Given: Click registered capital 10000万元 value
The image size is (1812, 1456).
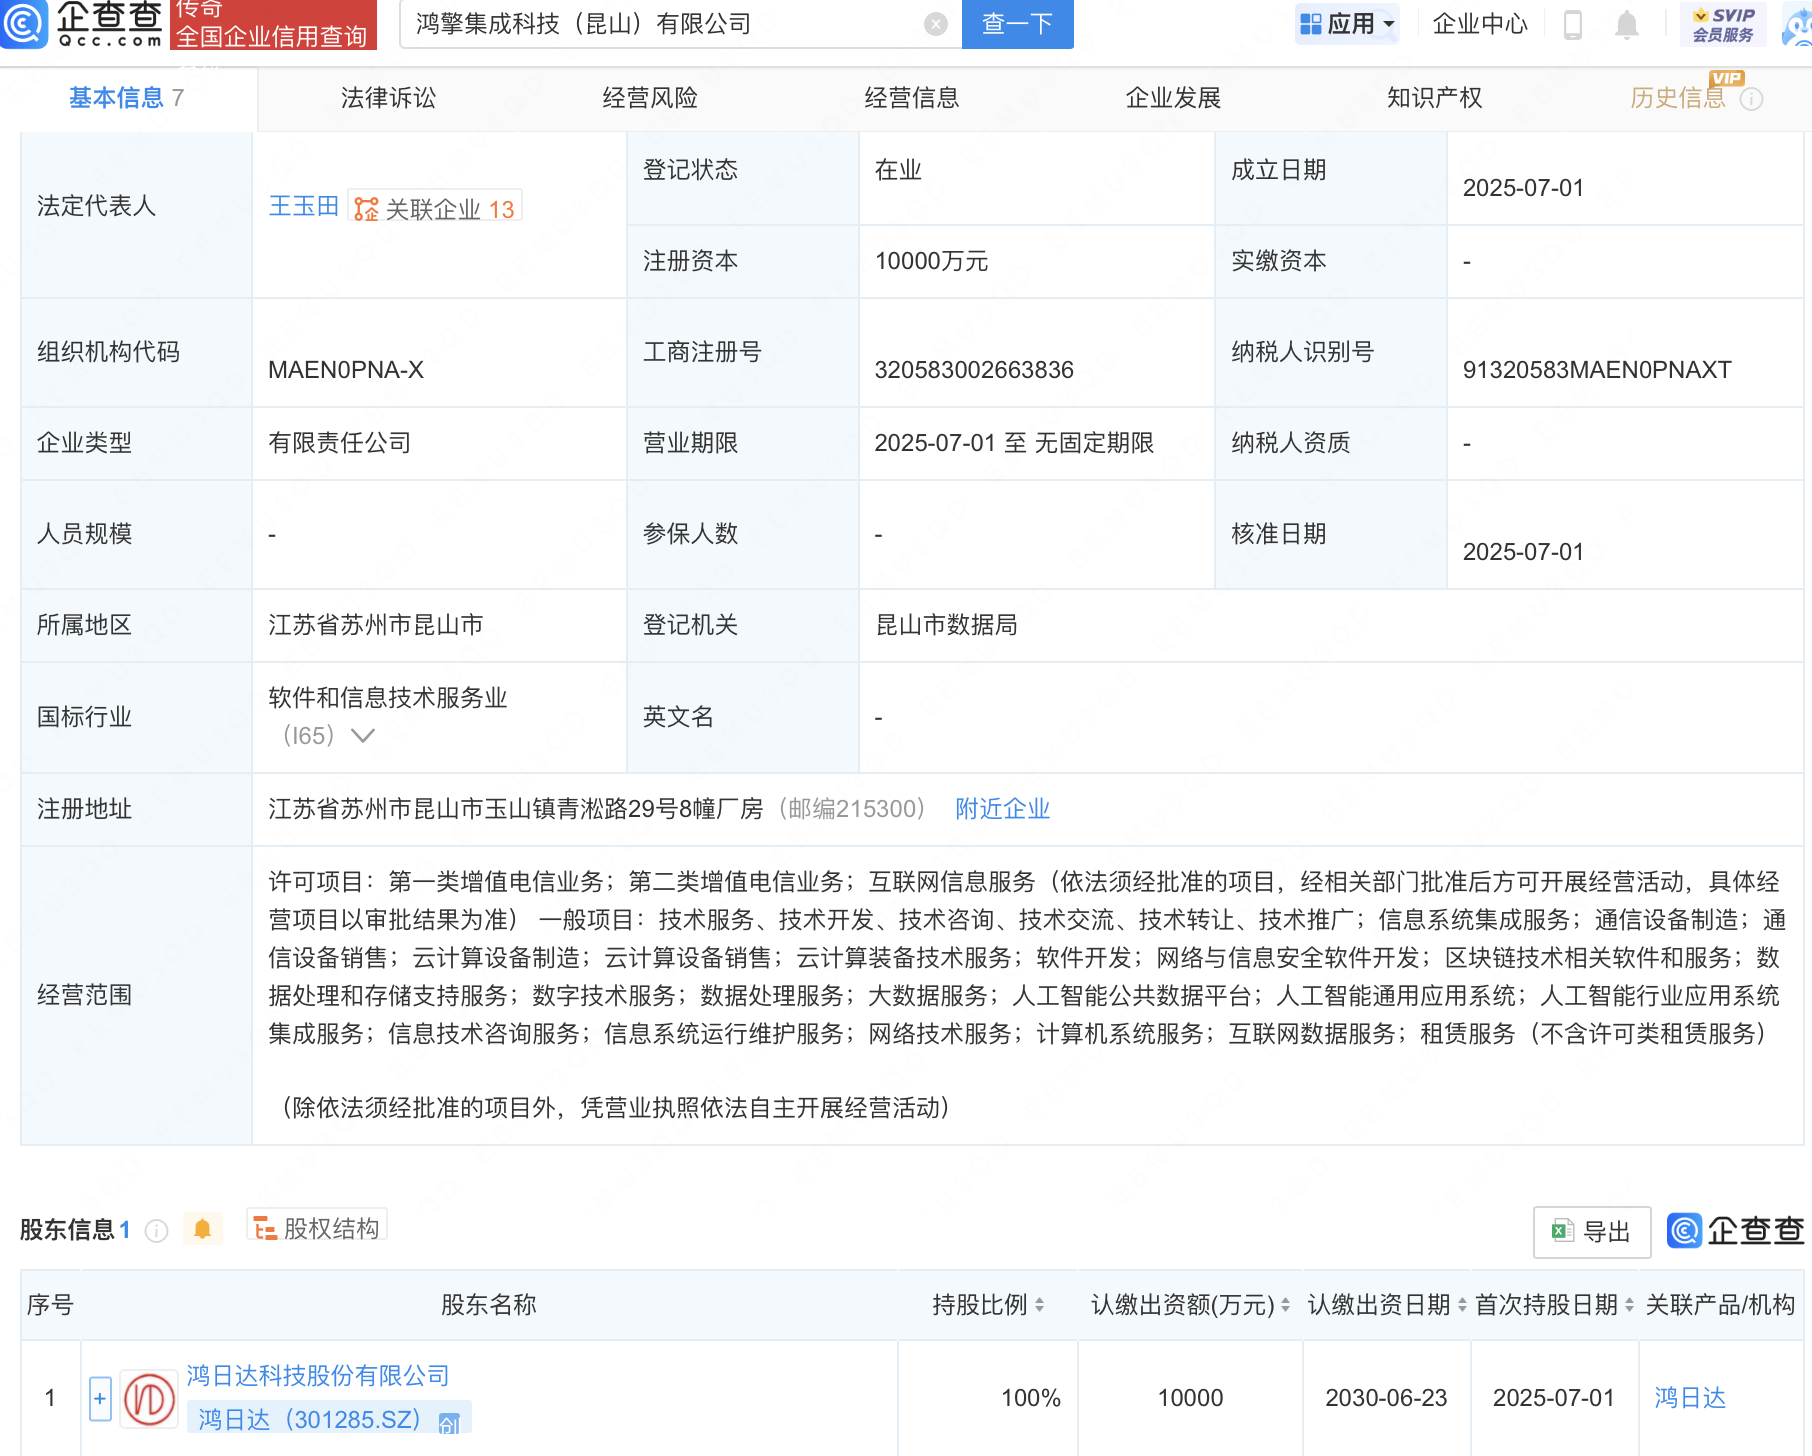Looking at the screenshot, I should pos(931,261).
